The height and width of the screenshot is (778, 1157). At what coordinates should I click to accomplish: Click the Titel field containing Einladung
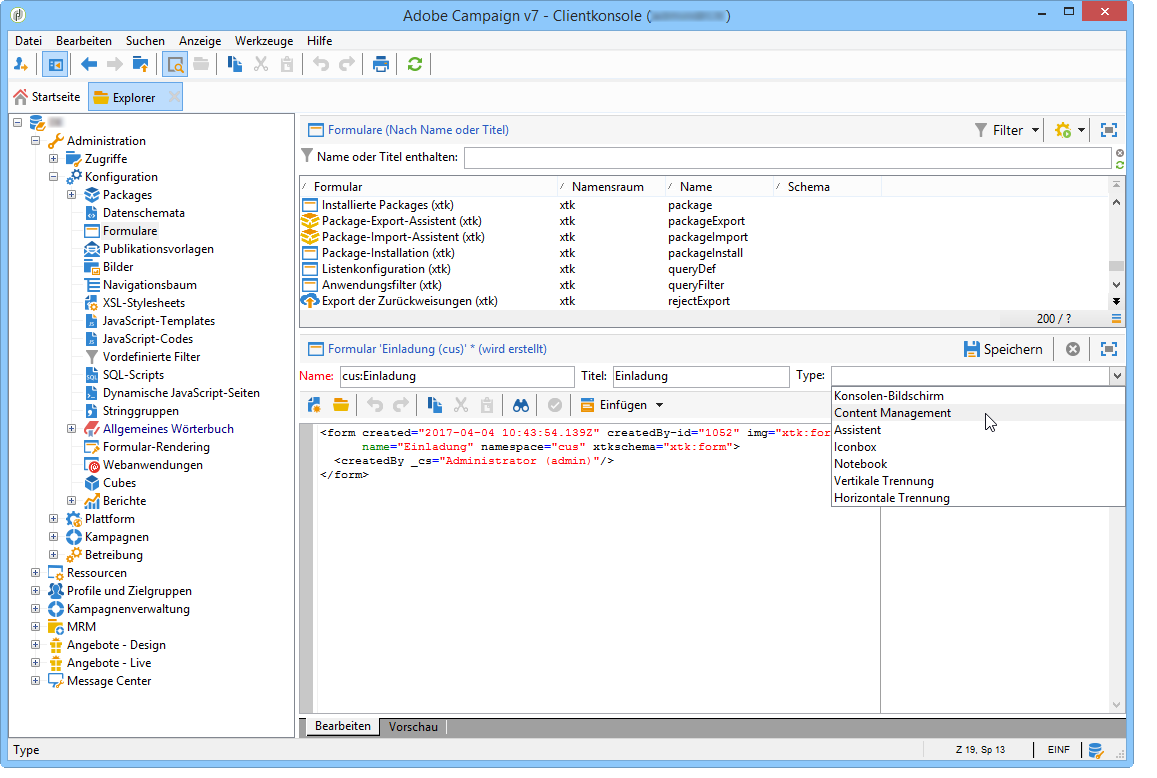point(701,376)
